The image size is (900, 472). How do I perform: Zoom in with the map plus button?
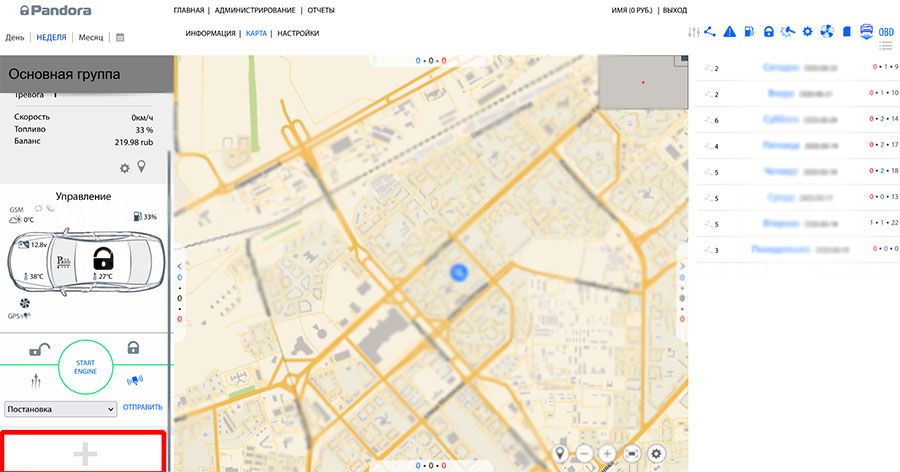tap(607, 454)
